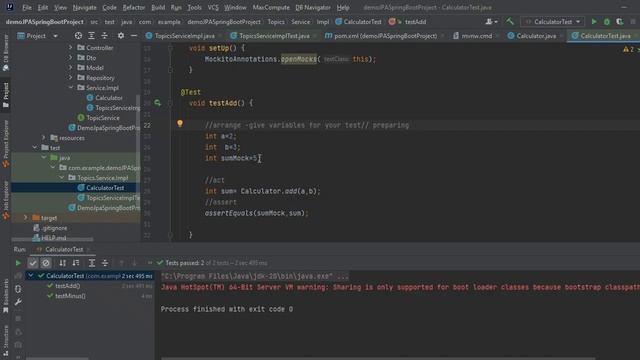
Task: Open the Bookmarks sidebar tool window
Action: click(x=6, y=296)
